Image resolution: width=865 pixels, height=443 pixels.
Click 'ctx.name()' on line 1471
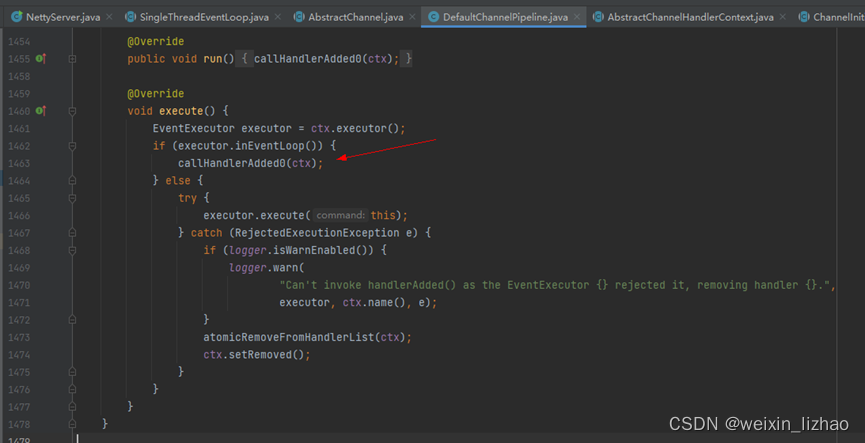point(374,302)
